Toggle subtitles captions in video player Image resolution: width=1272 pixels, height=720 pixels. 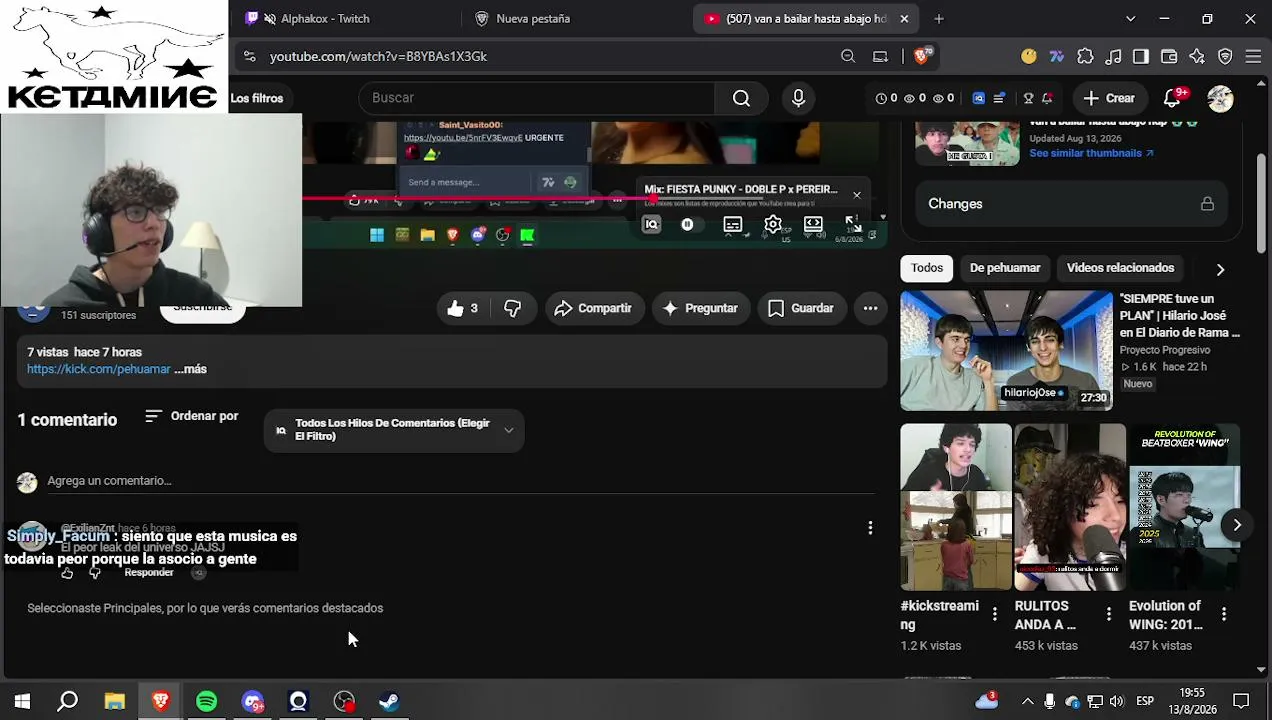[733, 225]
